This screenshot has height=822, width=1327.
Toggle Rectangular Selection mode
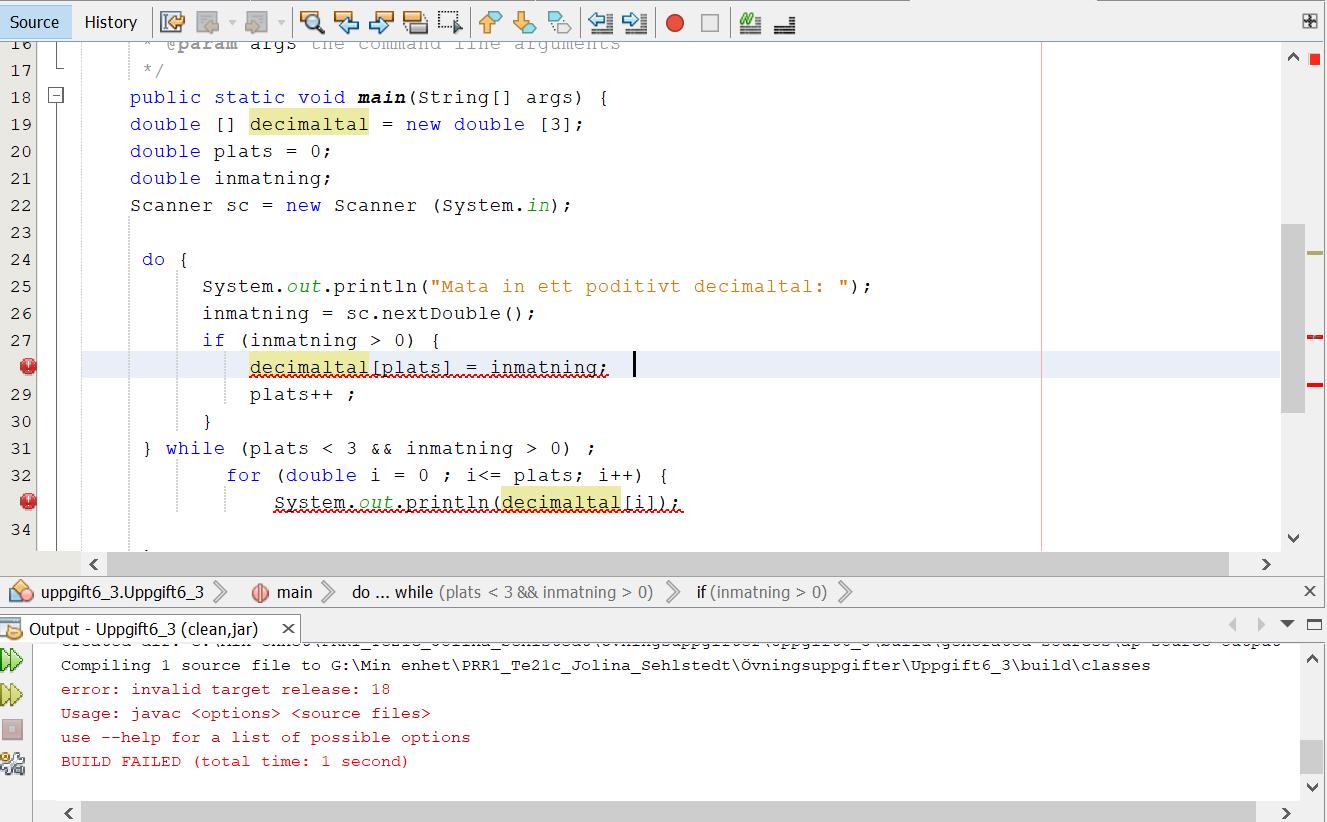450,22
